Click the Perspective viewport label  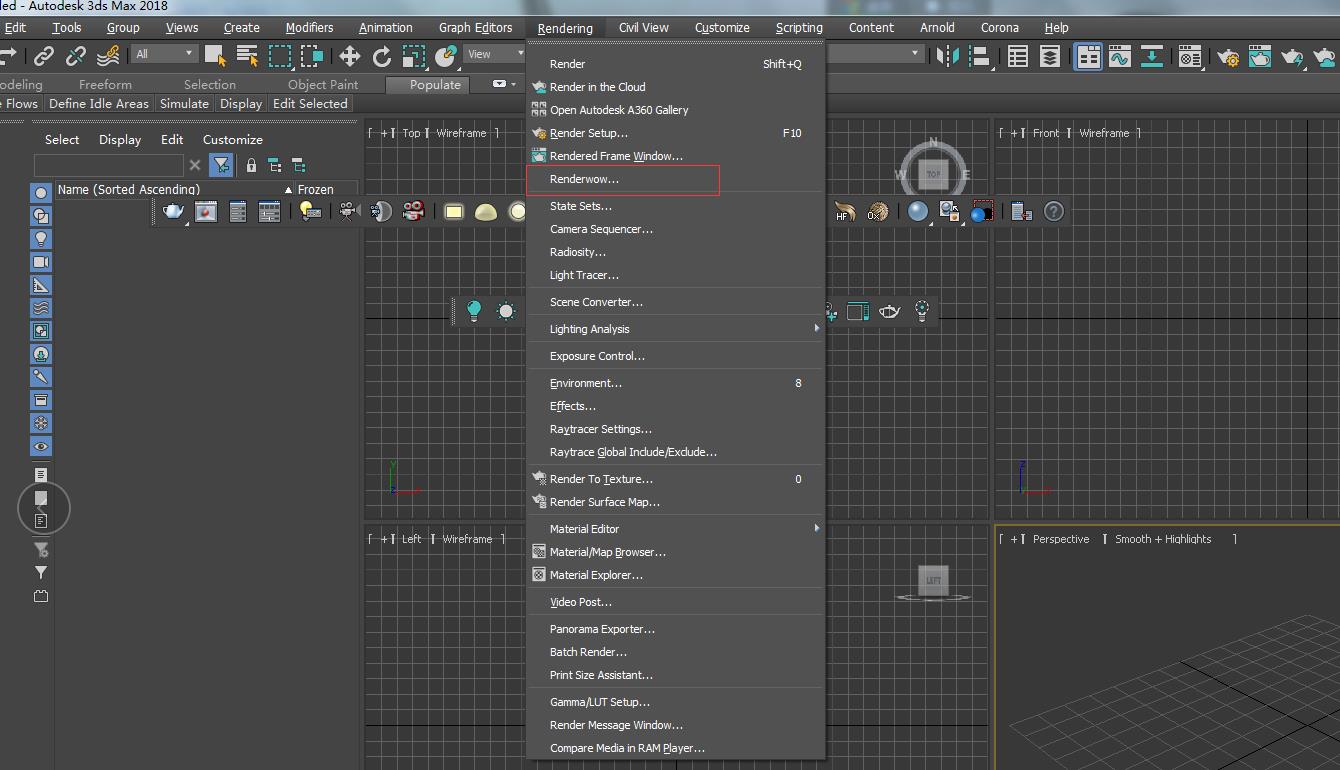pos(1061,539)
